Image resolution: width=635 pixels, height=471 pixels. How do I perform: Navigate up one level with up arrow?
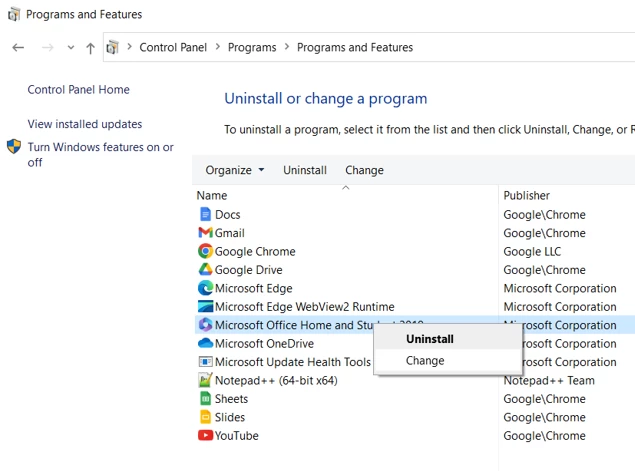(90, 48)
